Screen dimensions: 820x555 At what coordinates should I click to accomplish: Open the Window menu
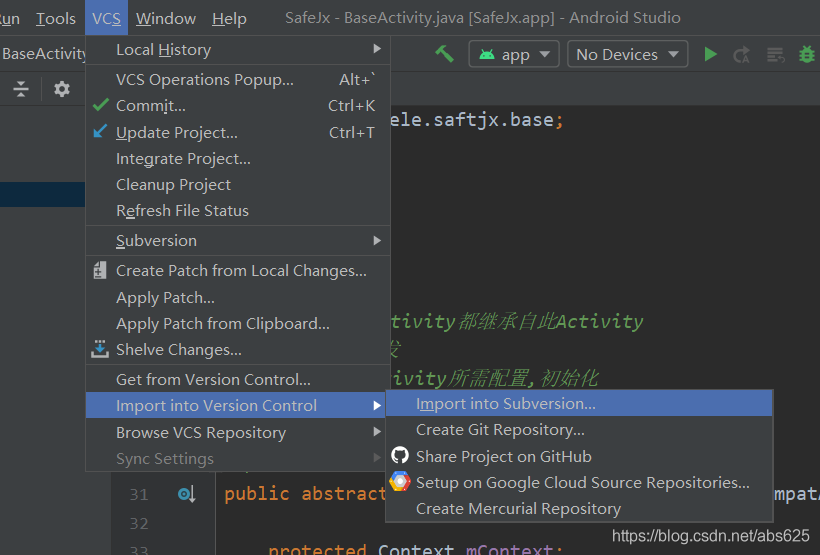(166, 18)
